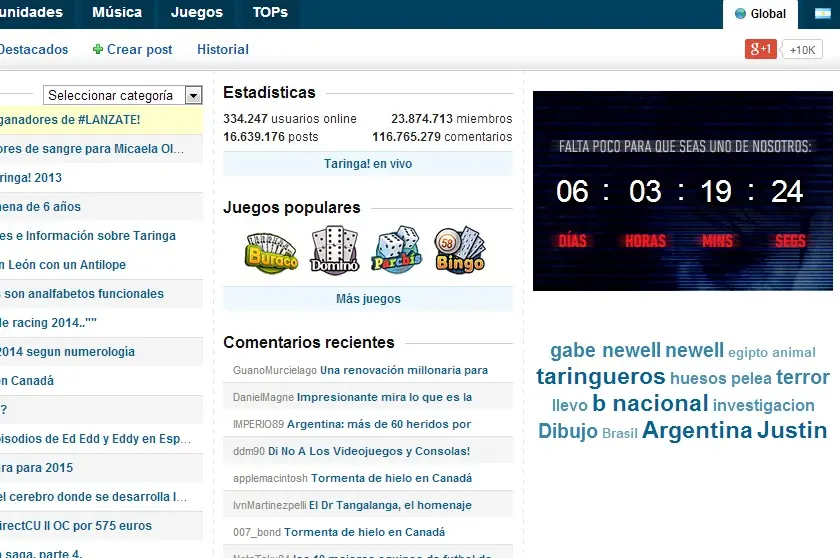Click the Justin tag
The width and height of the screenshot is (840, 558).
coord(792,430)
